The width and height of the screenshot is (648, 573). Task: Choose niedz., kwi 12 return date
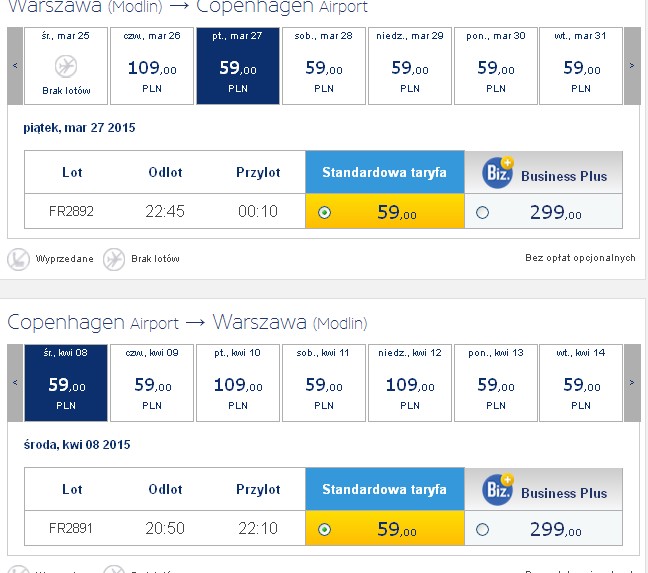point(410,383)
